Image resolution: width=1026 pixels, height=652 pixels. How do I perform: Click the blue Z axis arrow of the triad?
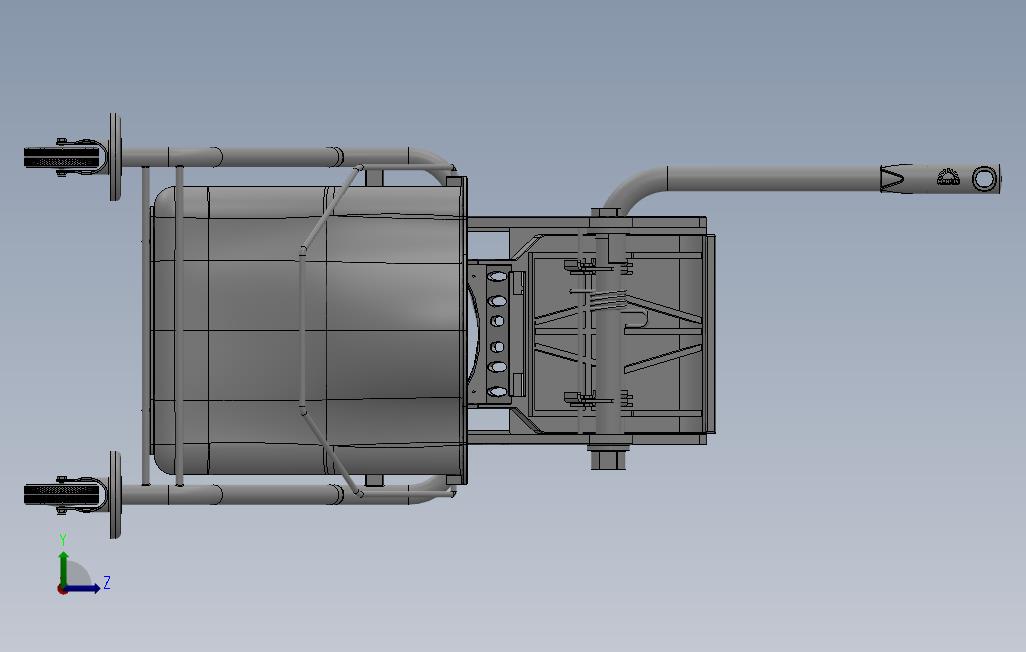click(83, 589)
